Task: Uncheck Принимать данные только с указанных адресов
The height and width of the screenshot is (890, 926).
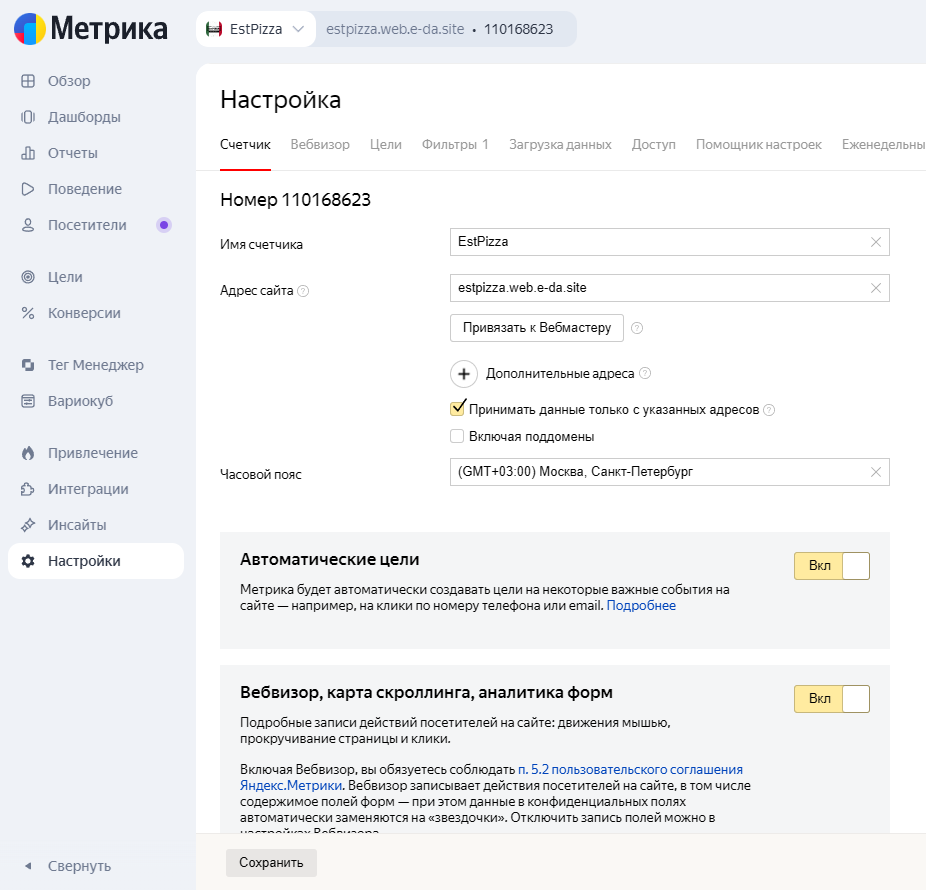Action: click(457, 409)
